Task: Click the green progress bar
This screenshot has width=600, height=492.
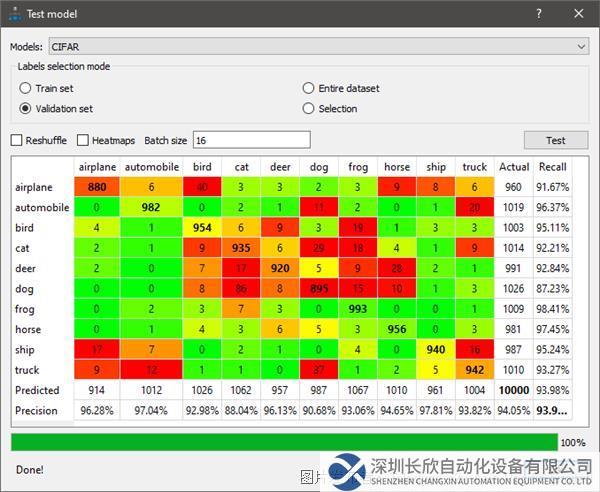Action: point(283,442)
